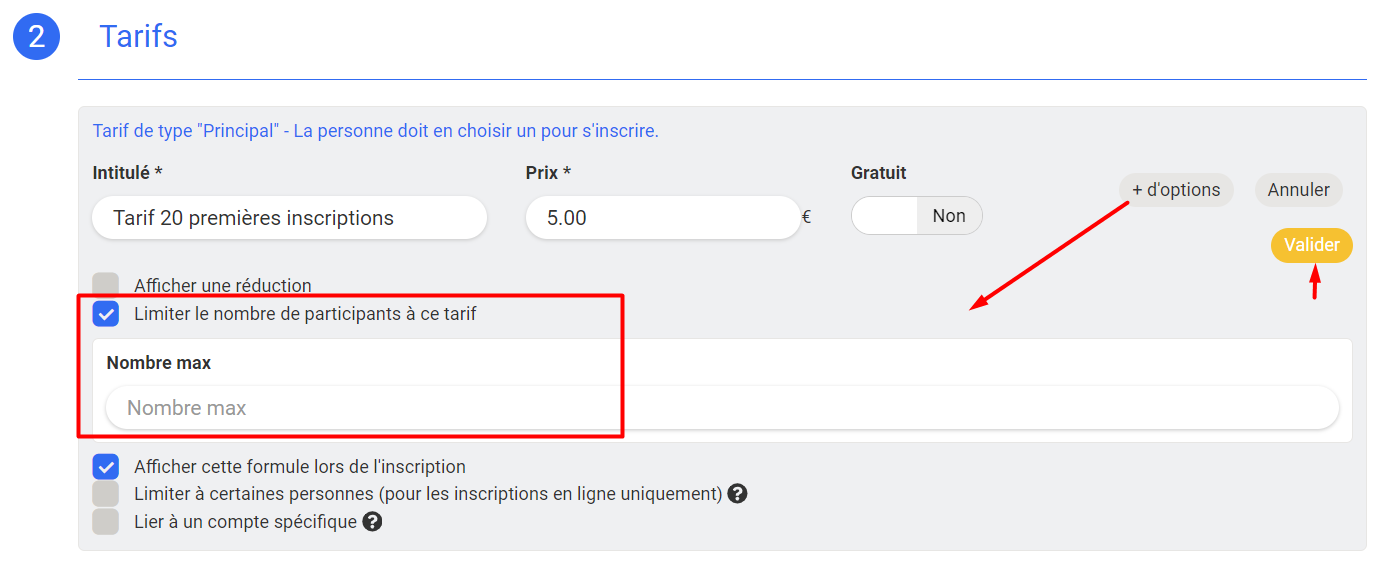
Task: Click the yellow Valider button
Action: [1312, 245]
